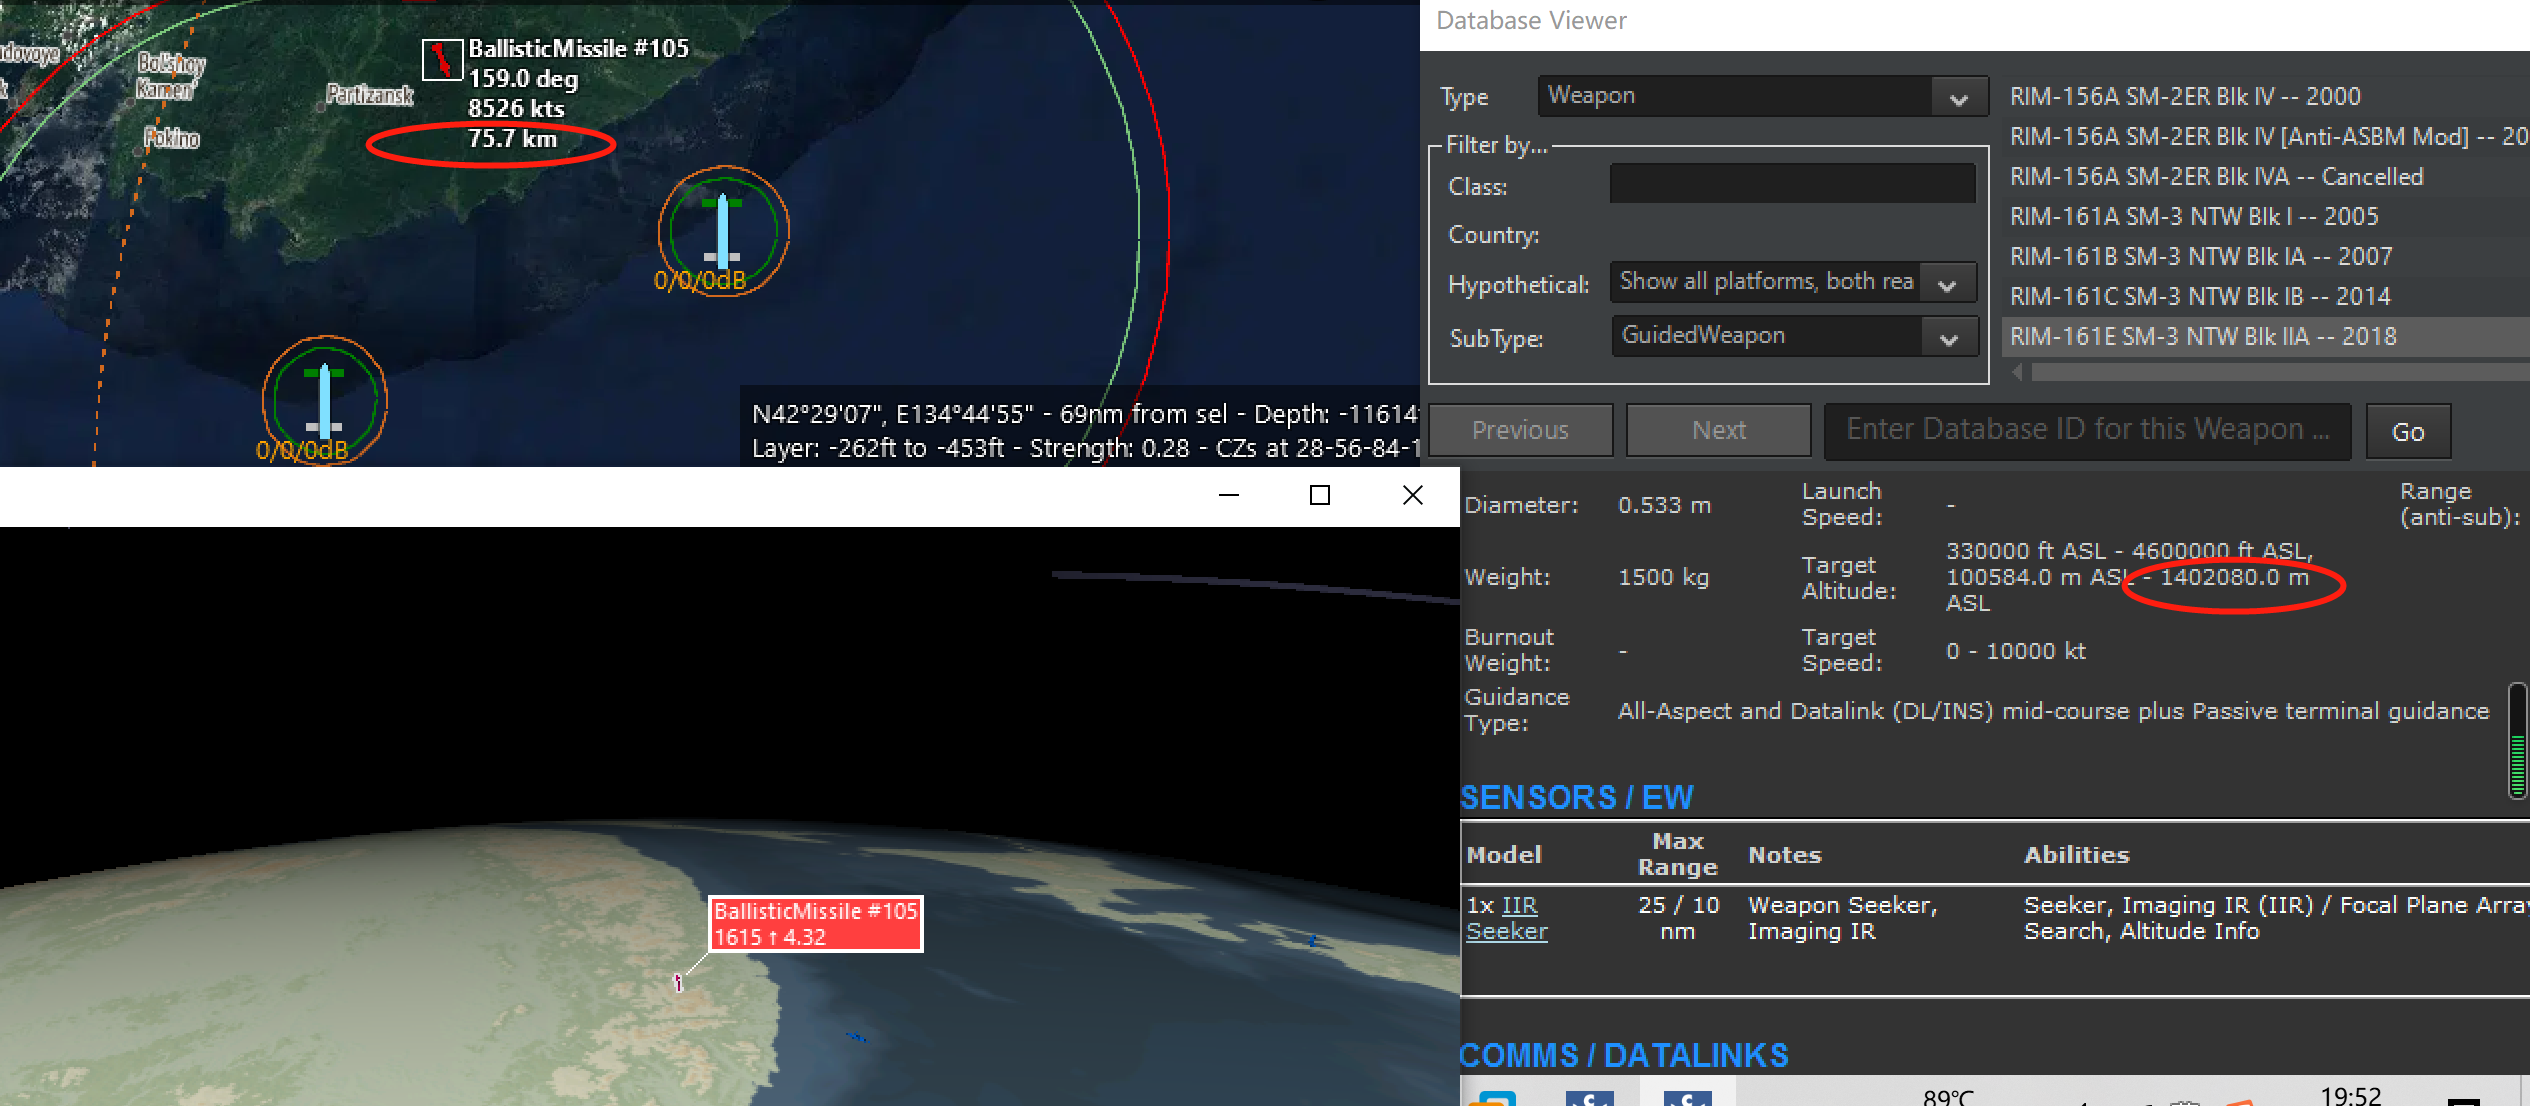Select the upper ship unit icon on map

pos(722,231)
